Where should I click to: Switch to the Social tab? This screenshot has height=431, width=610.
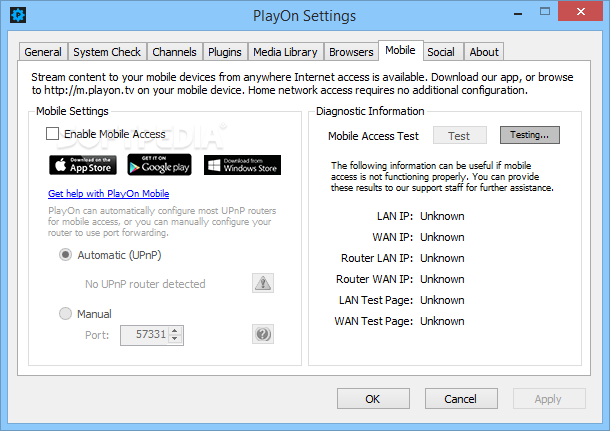point(441,52)
